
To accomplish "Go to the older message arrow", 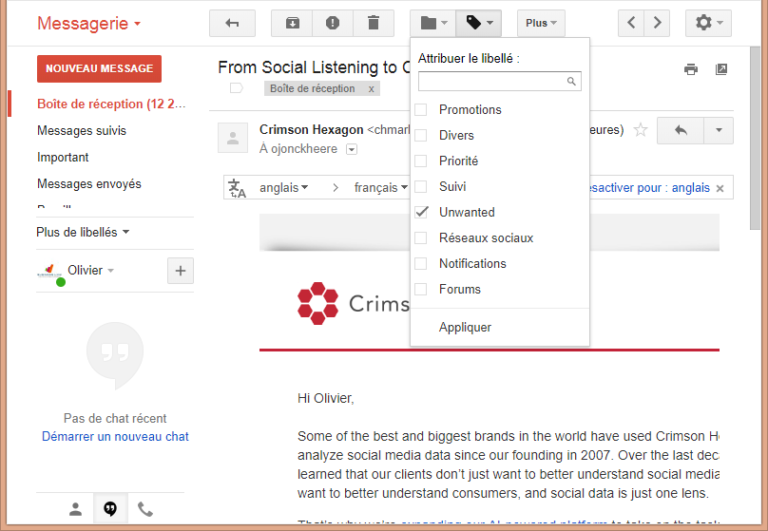I will pyautogui.click(x=657, y=23).
